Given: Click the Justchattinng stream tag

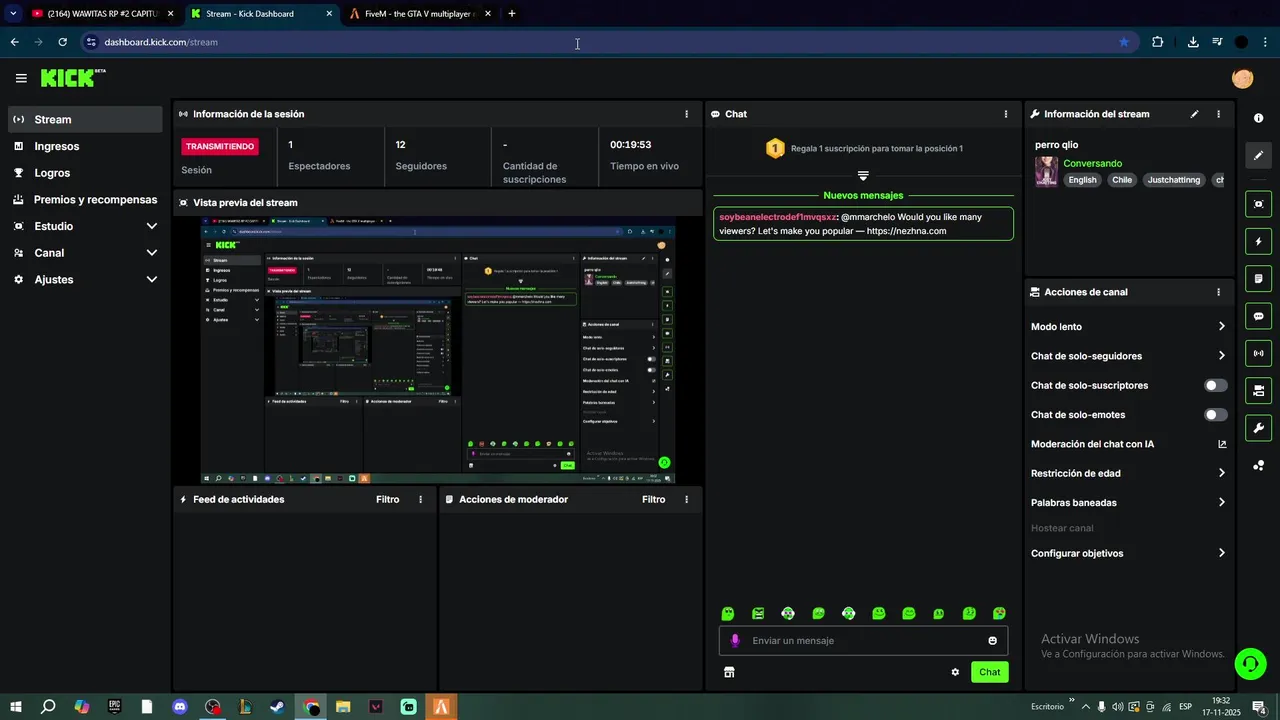Looking at the screenshot, I should pos(1174,180).
